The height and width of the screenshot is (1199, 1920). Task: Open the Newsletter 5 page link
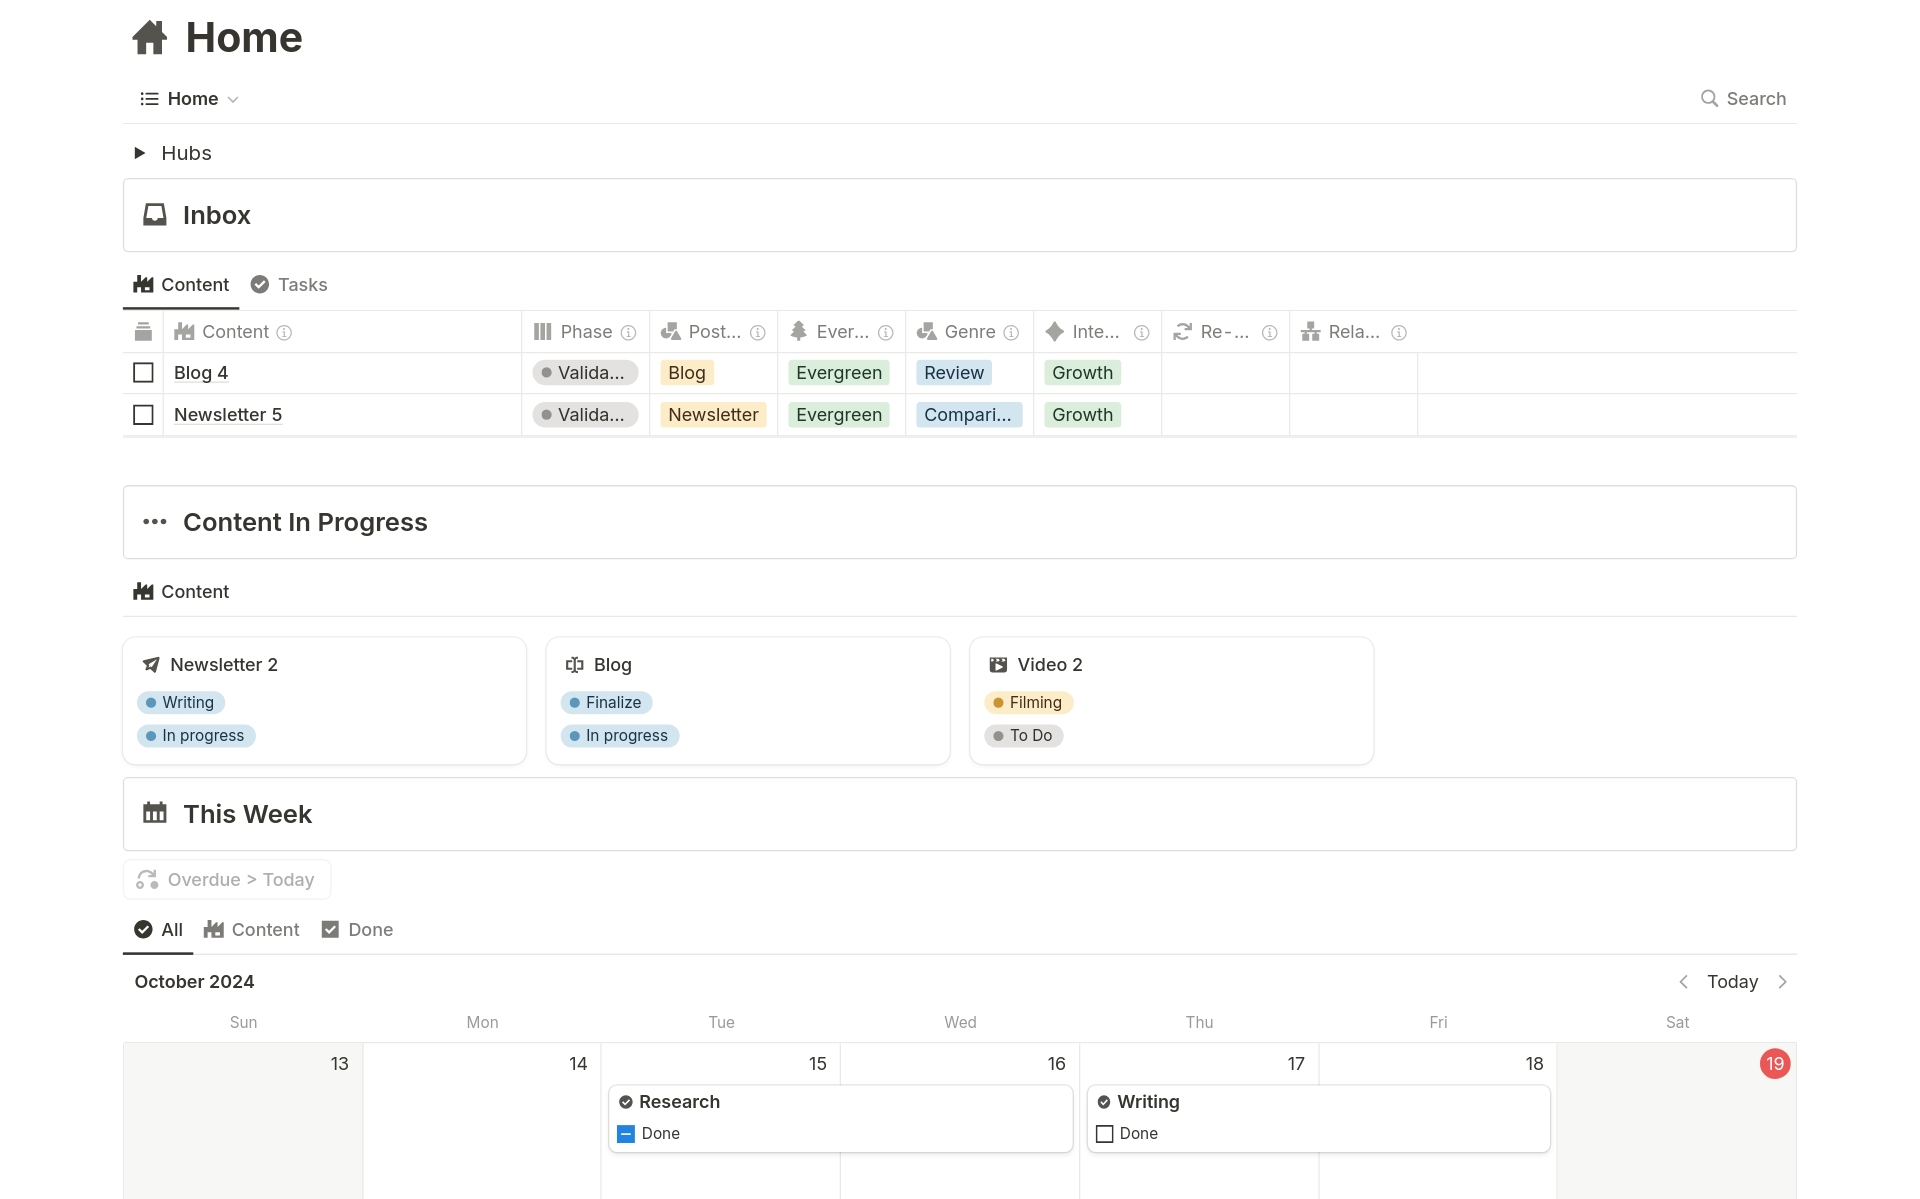227,414
